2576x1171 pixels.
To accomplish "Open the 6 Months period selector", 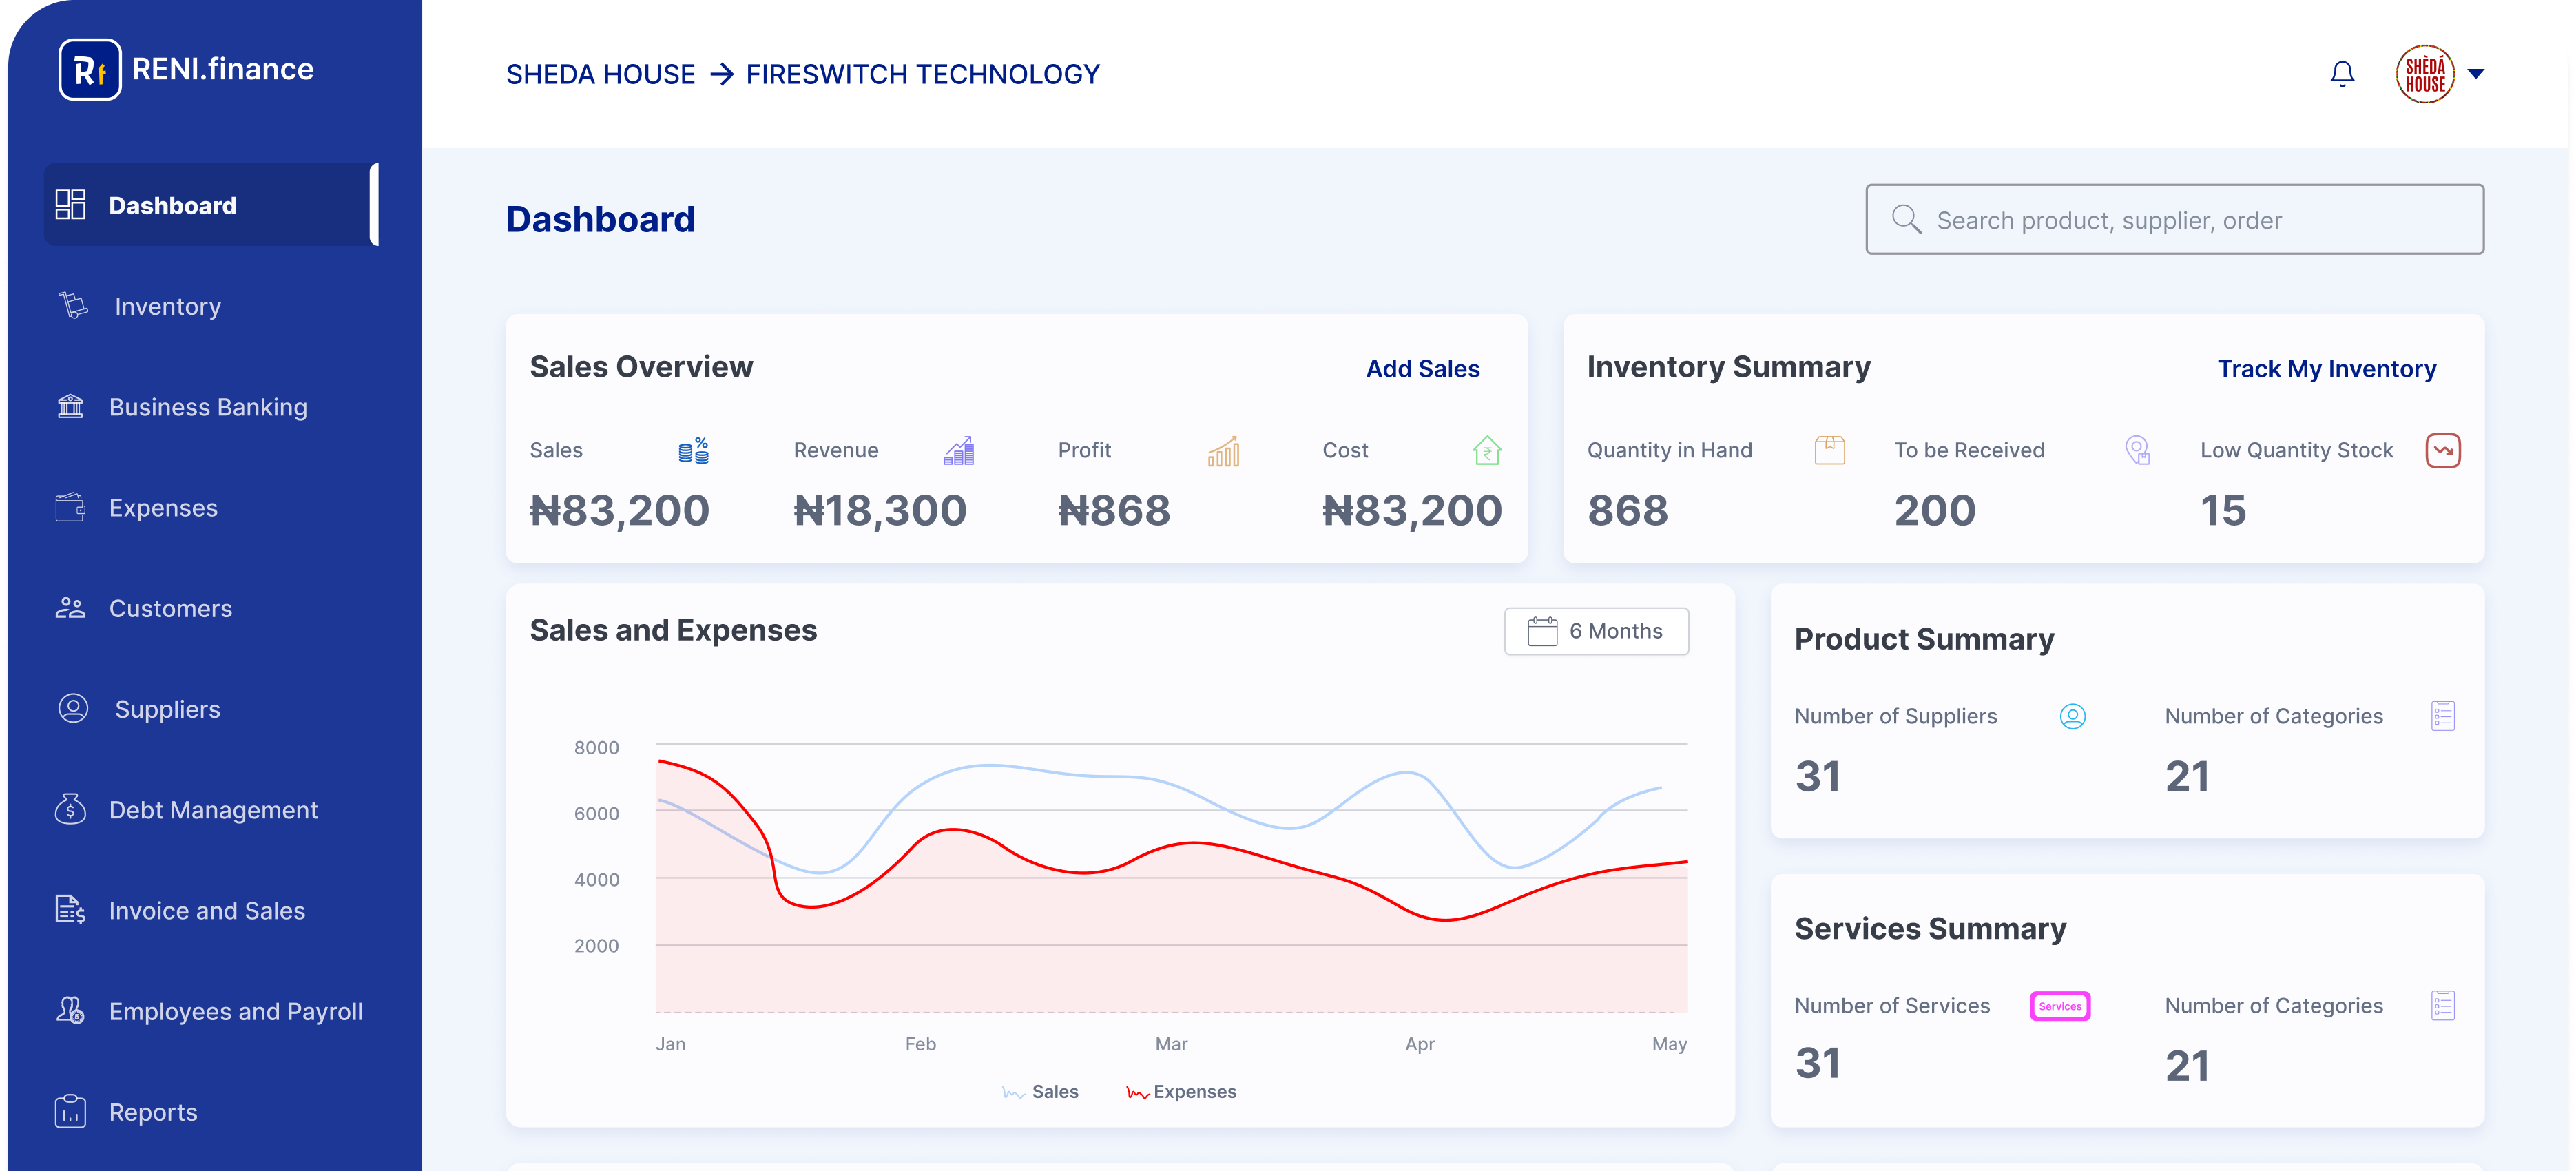I will point(1595,631).
